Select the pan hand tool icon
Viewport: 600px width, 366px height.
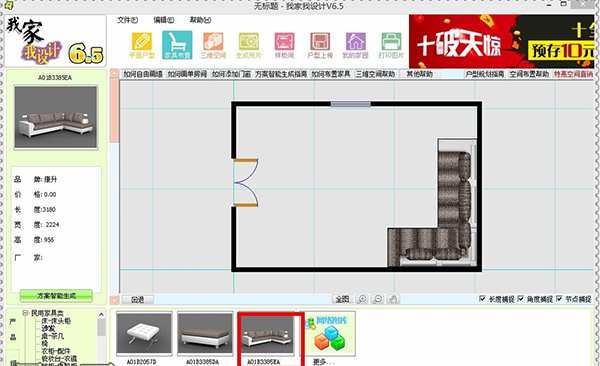pyautogui.click(x=393, y=299)
